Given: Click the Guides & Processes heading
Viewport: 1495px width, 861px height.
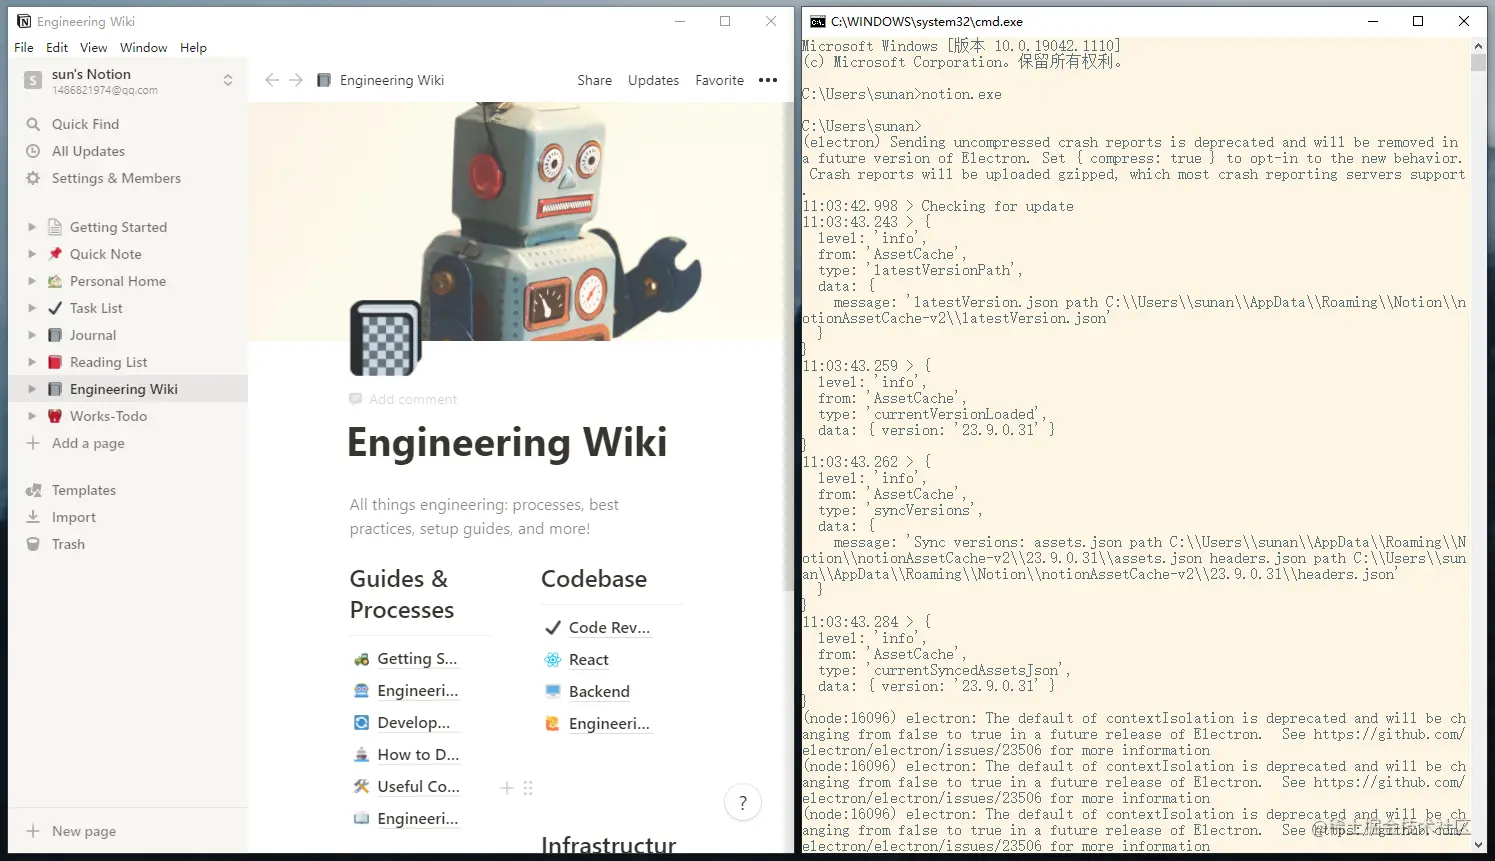Looking at the screenshot, I should tap(402, 595).
